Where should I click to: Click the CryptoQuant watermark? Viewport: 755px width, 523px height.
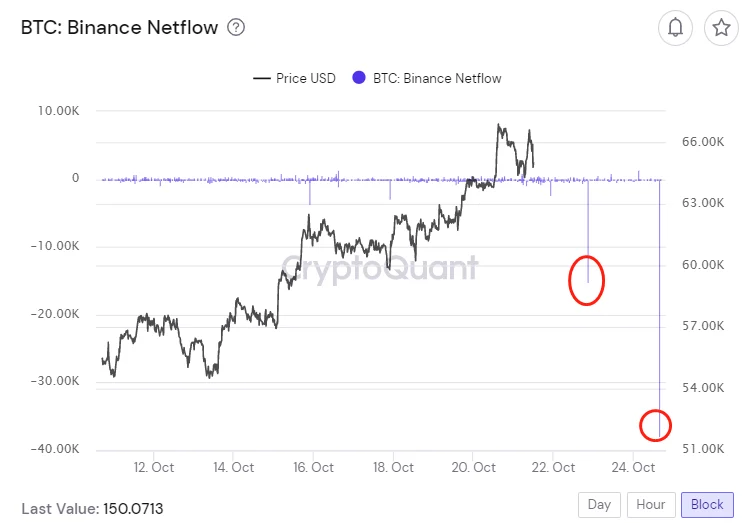click(x=379, y=267)
